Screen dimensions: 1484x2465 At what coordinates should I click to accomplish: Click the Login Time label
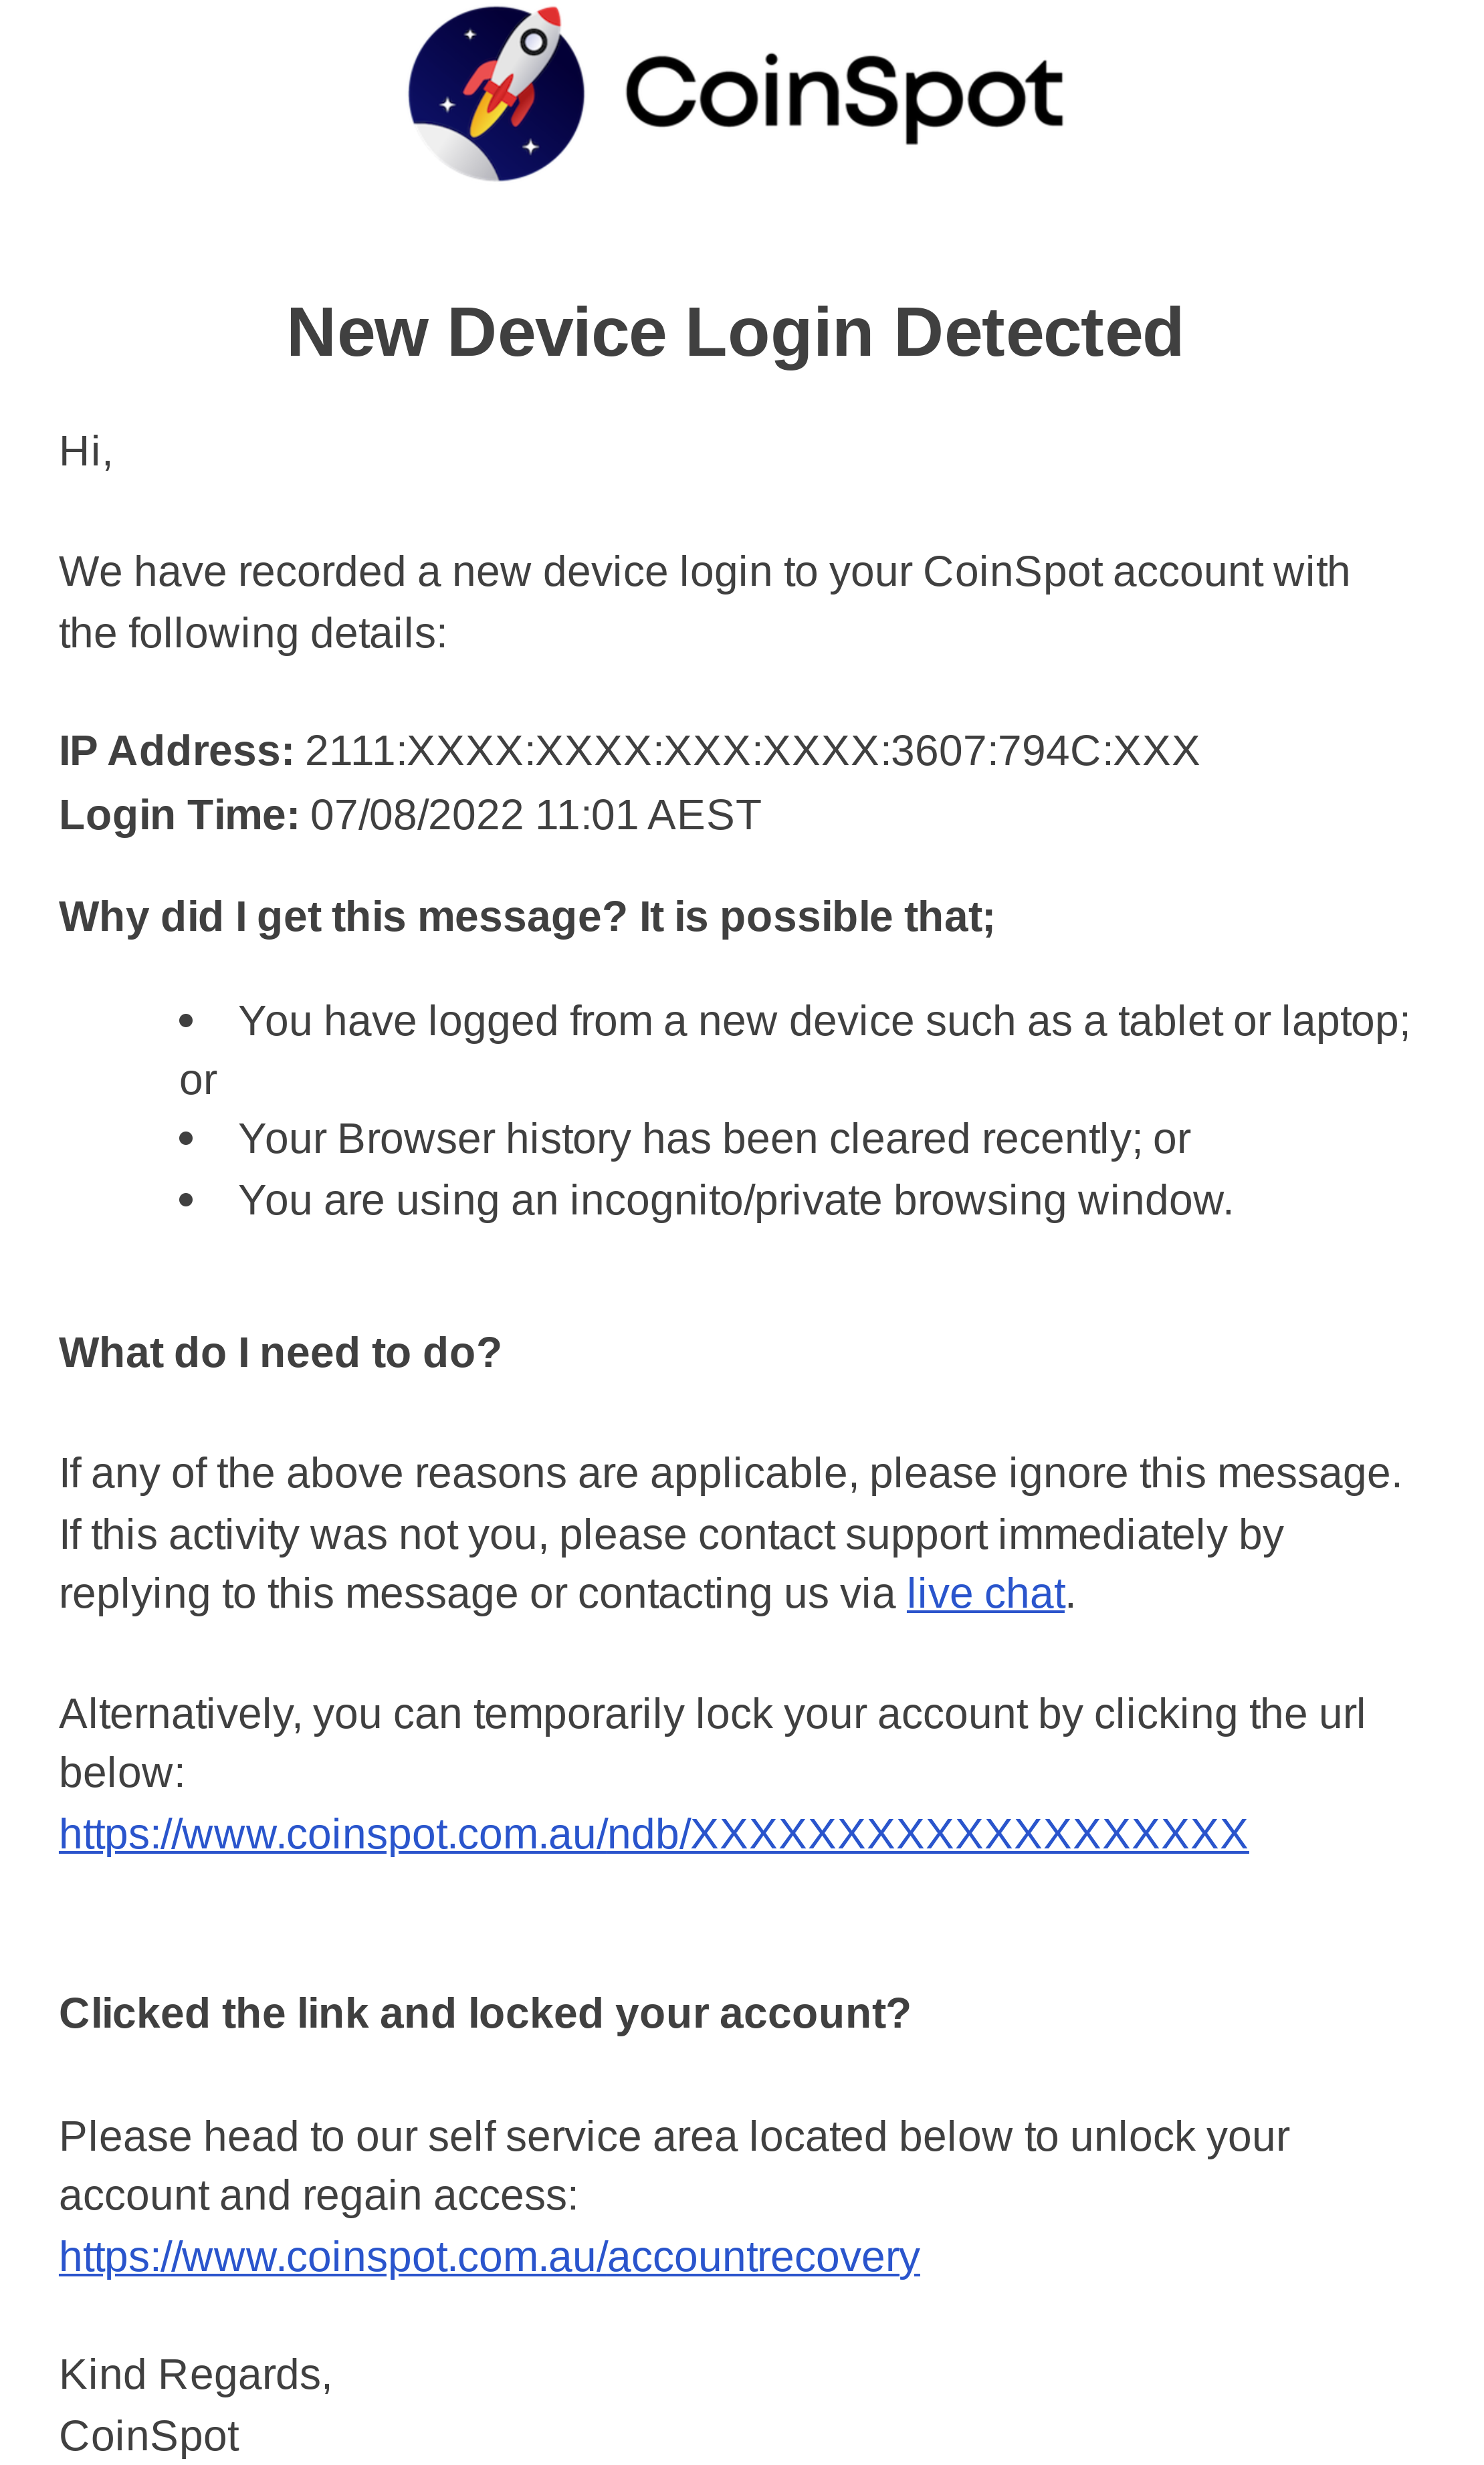point(179,815)
